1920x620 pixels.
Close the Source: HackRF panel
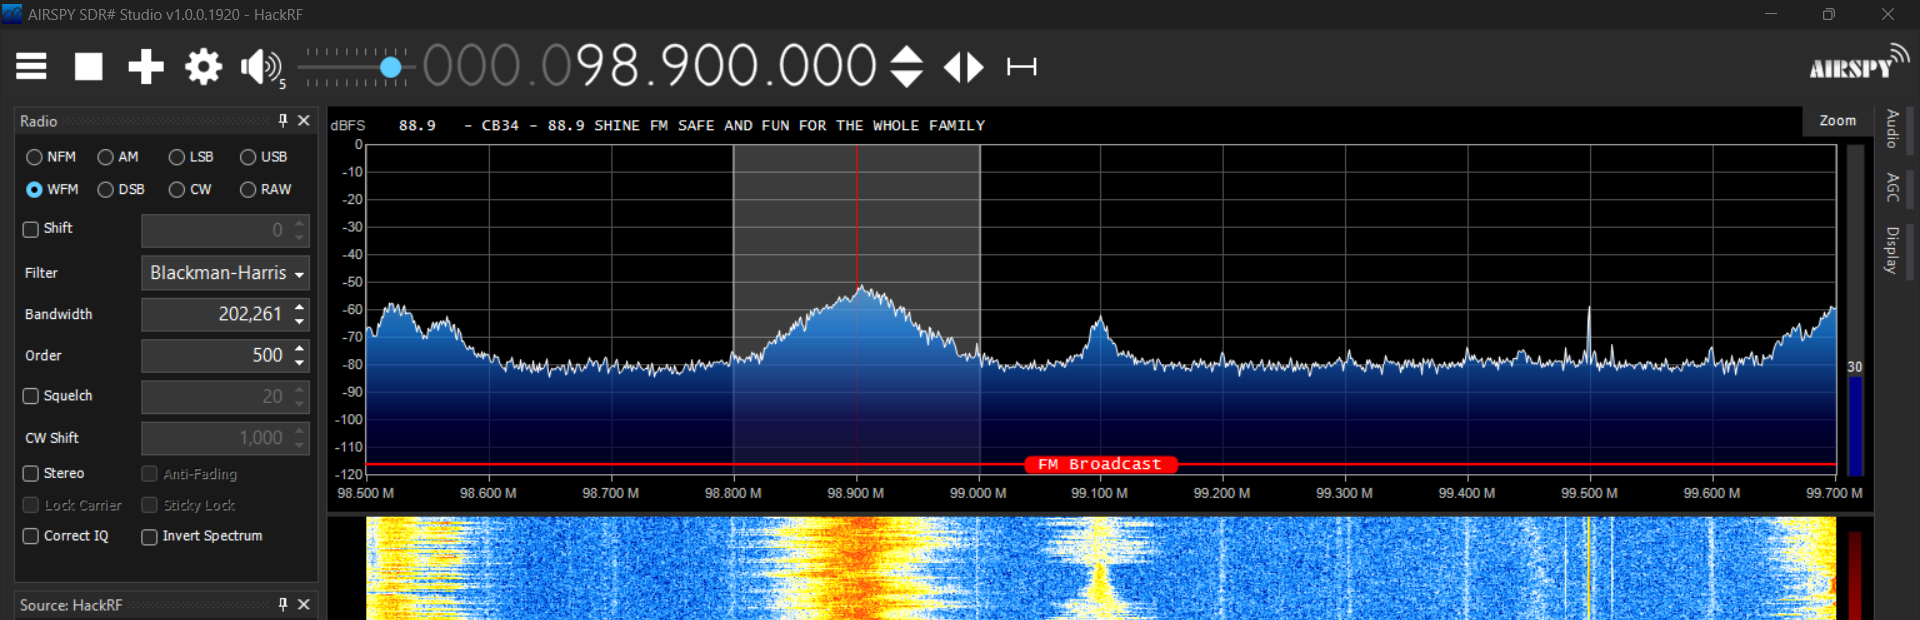click(304, 604)
